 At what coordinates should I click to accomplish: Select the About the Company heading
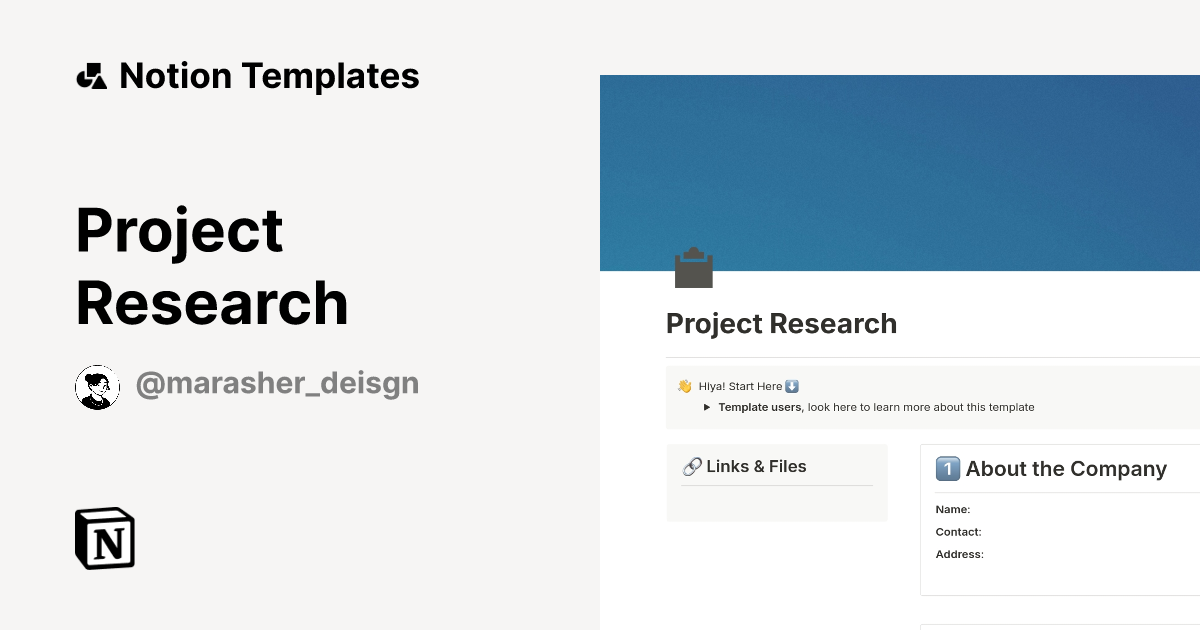click(x=1066, y=468)
